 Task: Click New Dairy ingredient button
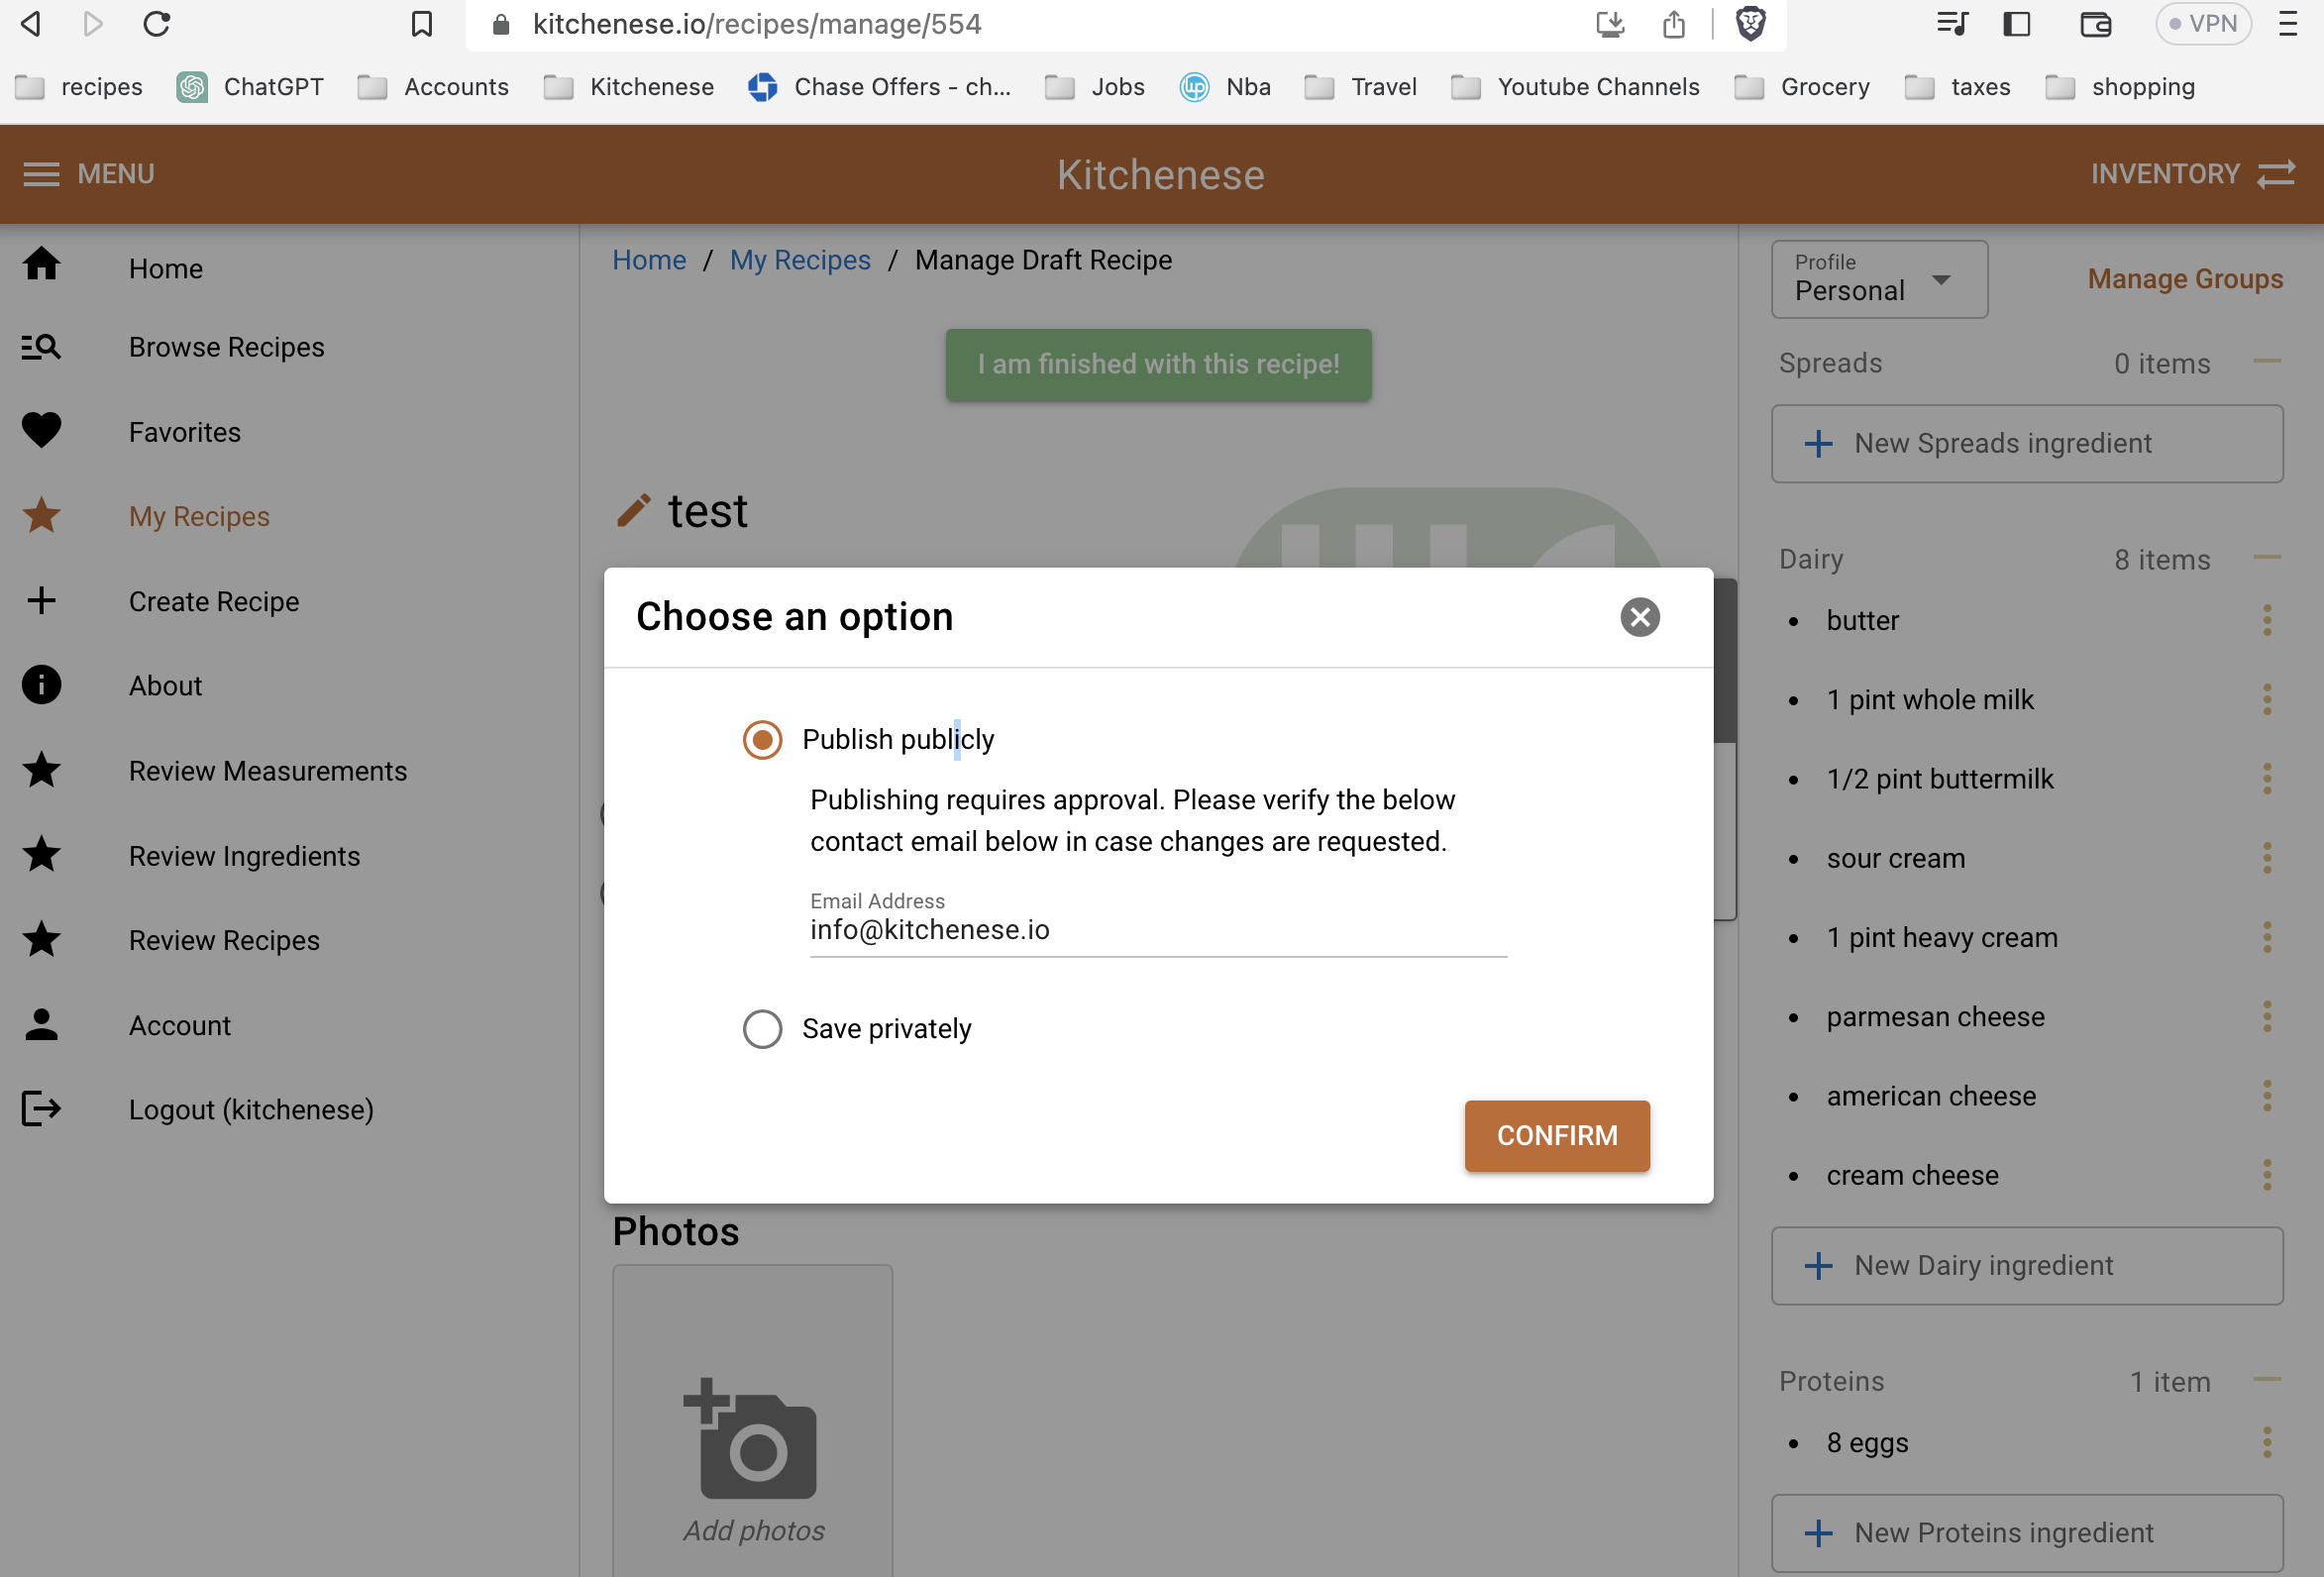(2027, 1265)
